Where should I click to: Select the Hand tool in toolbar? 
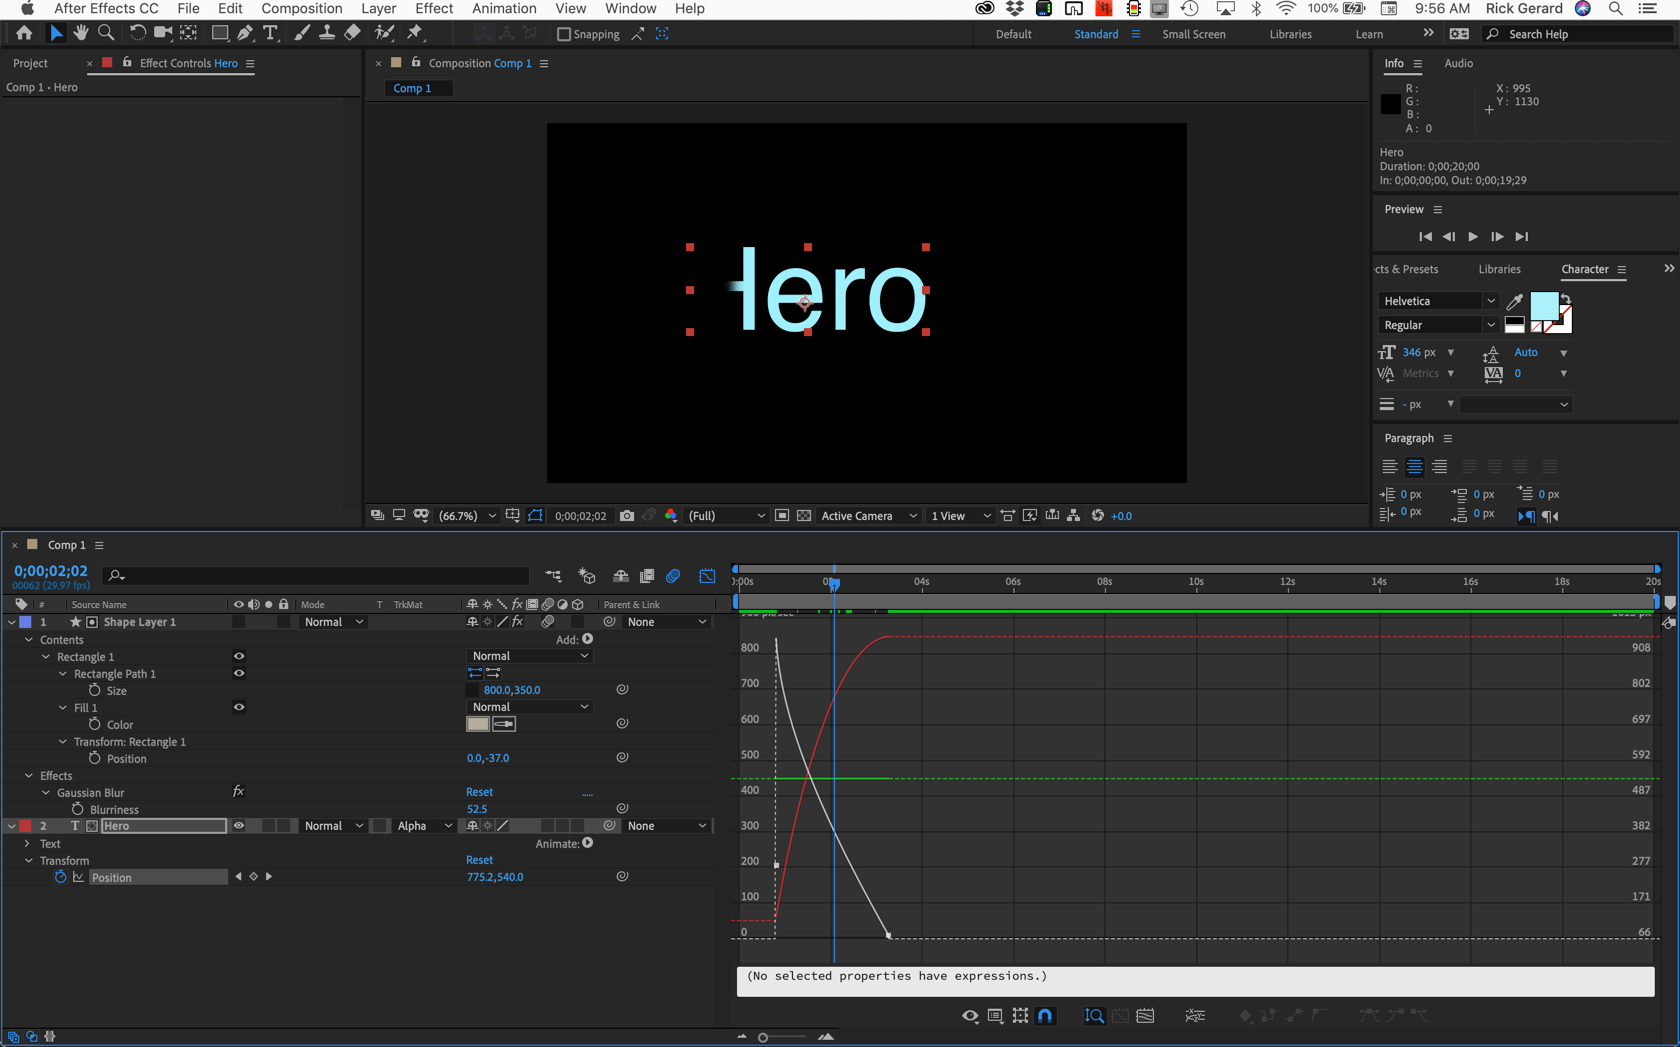click(x=81, y=33)
